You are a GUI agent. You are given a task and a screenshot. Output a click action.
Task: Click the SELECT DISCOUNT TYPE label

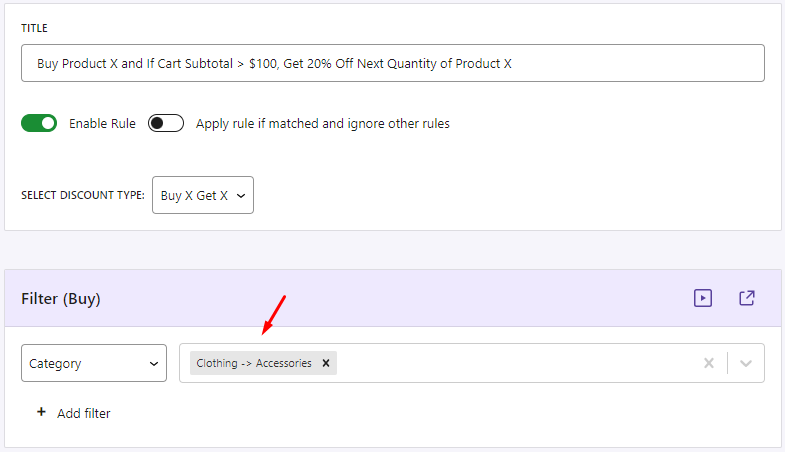point(83,195)
